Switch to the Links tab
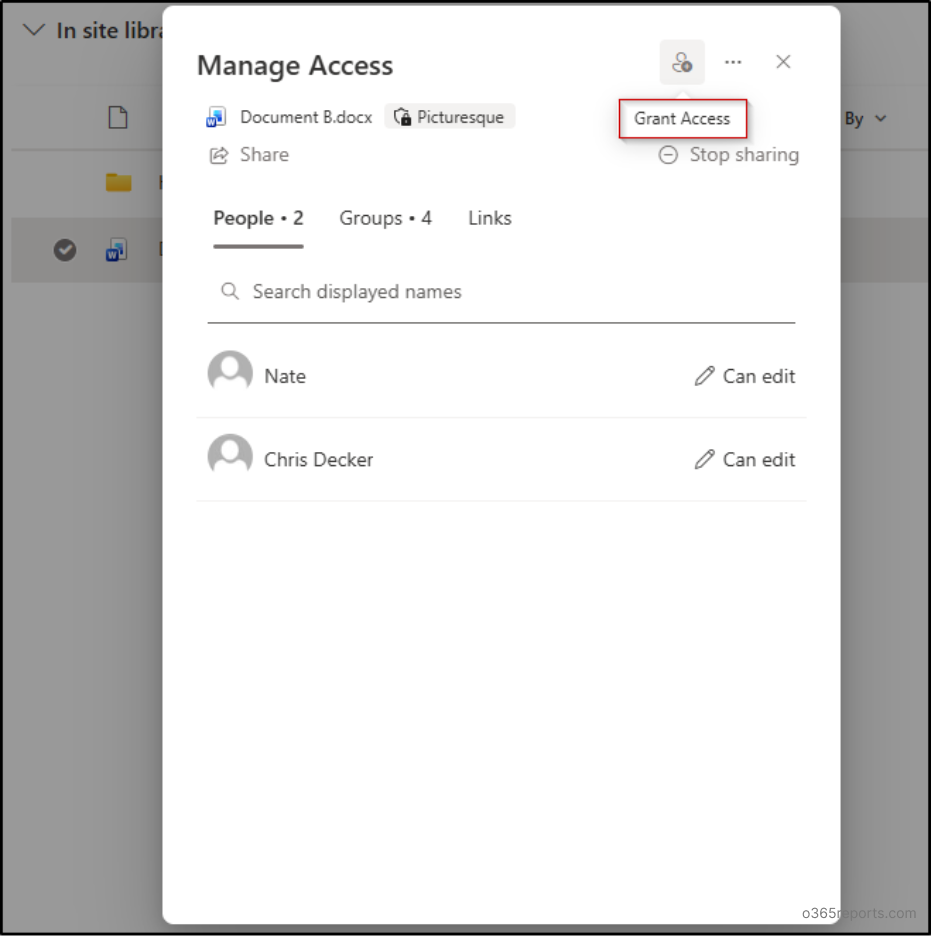 [x=489, y=218]
